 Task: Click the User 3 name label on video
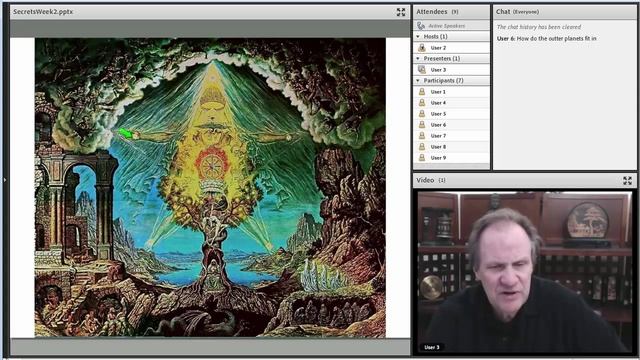pos(432,347)
